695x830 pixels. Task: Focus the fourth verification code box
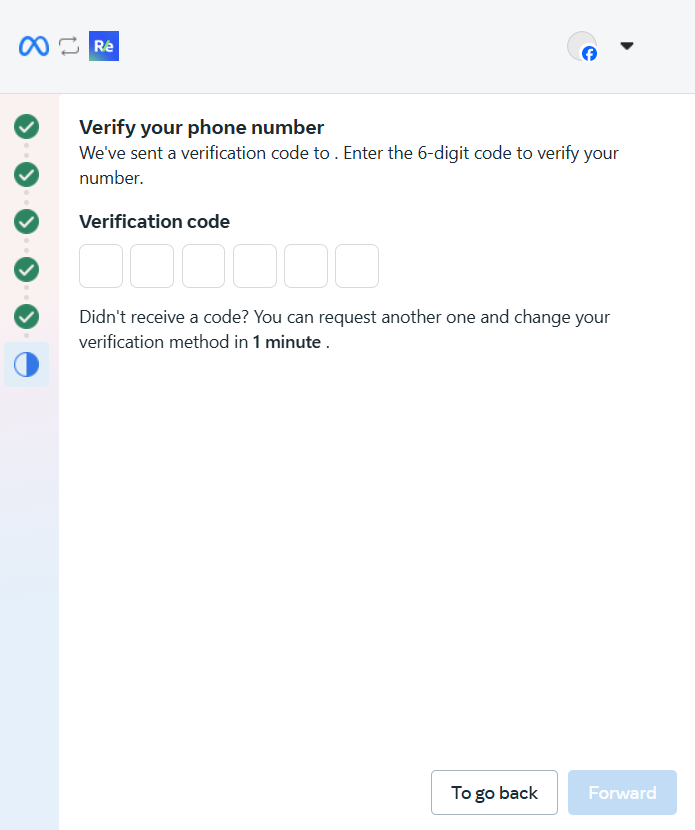(x=255, y=266)
